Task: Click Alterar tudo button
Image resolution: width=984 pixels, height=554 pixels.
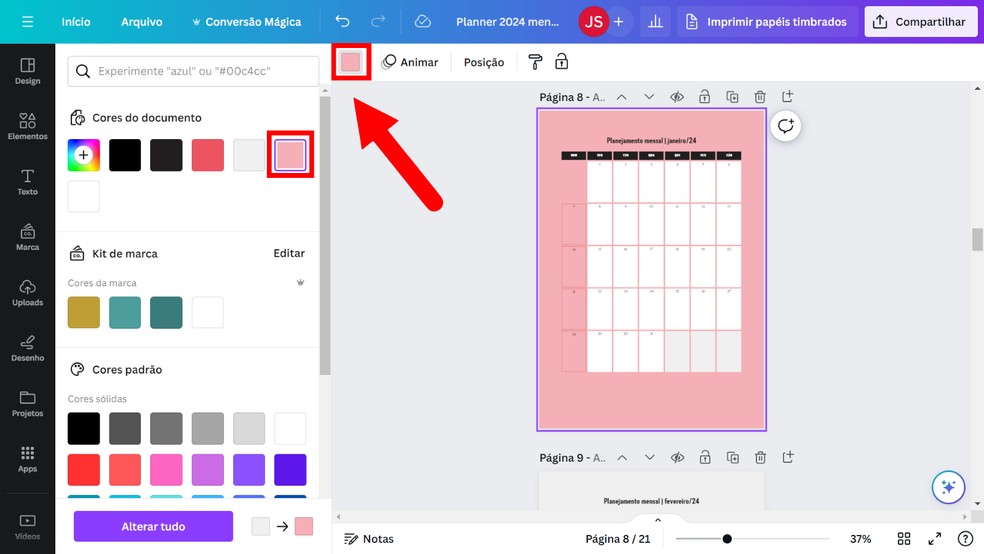Action: [153, 526]
